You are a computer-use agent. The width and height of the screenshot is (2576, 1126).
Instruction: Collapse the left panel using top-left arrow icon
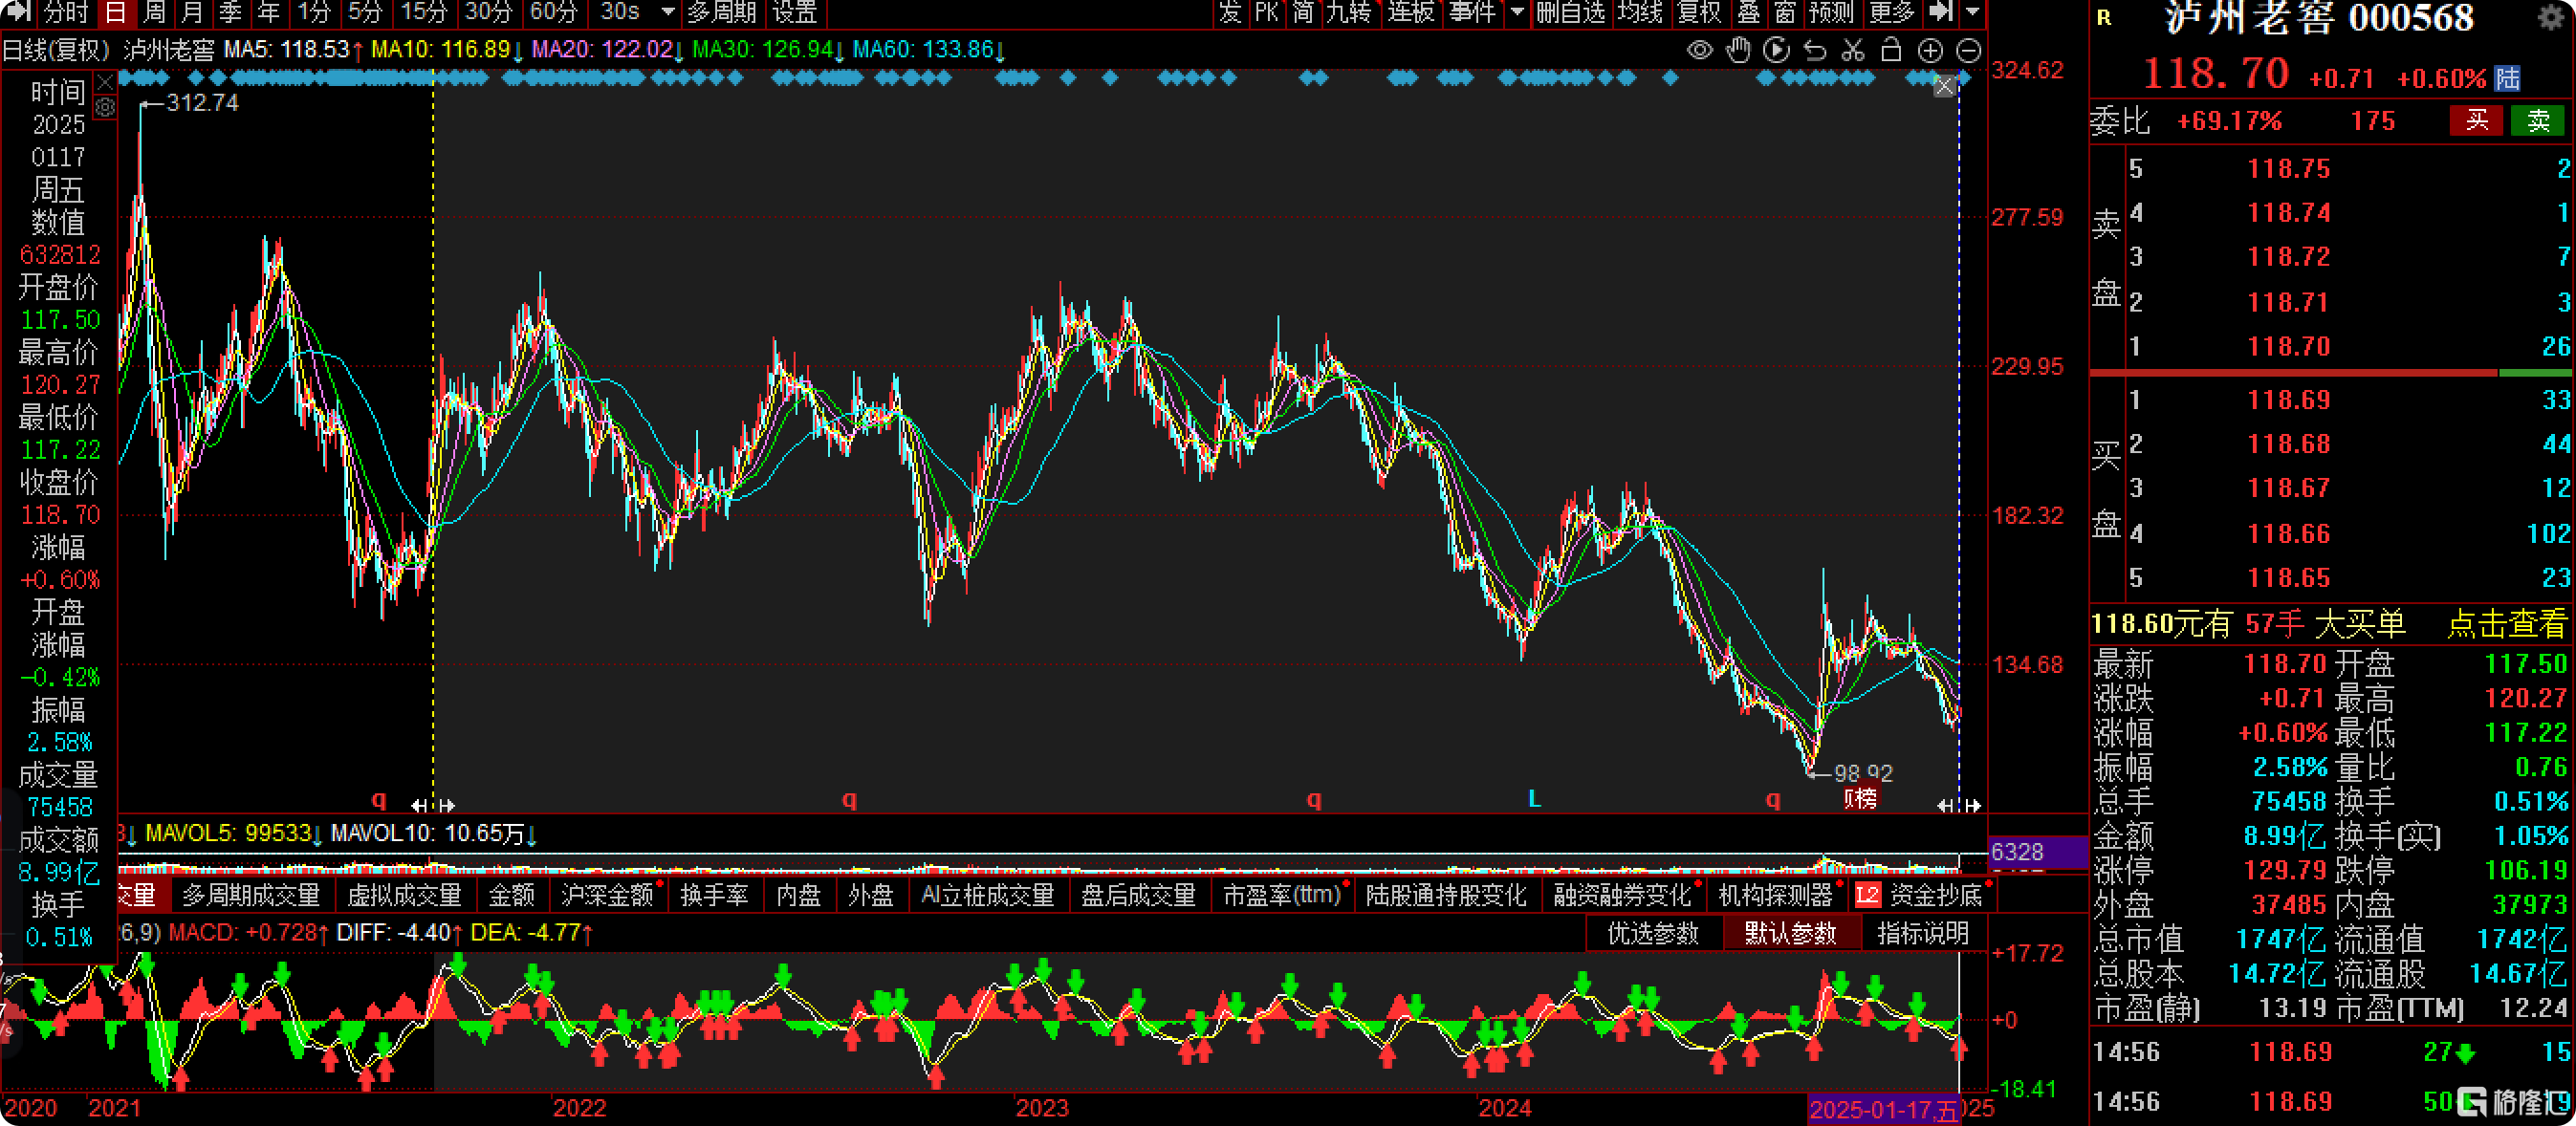click(x=18, y=12)
